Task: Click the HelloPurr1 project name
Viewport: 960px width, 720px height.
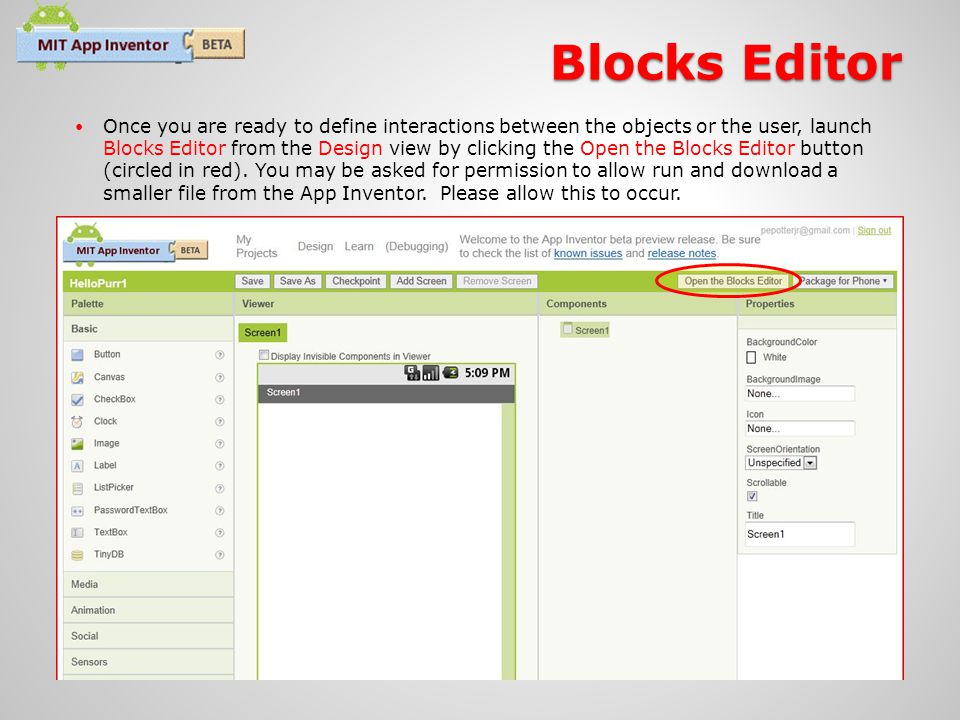Action: pos(98,283)
